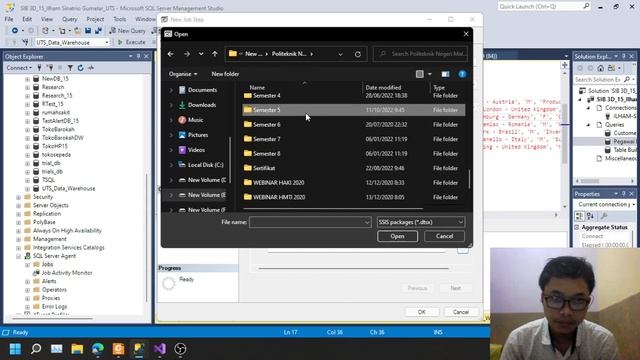Open the File menu in SSMS

(x=9, y=19)
